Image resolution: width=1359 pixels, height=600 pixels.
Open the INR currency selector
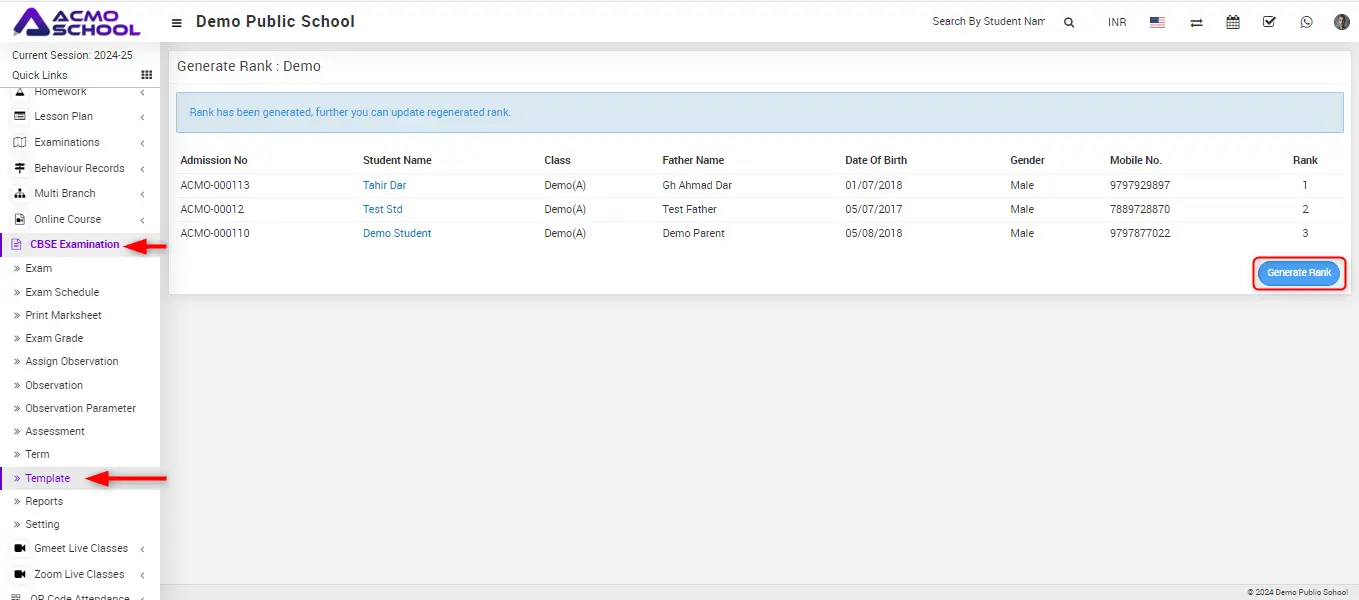(1117, 22)
